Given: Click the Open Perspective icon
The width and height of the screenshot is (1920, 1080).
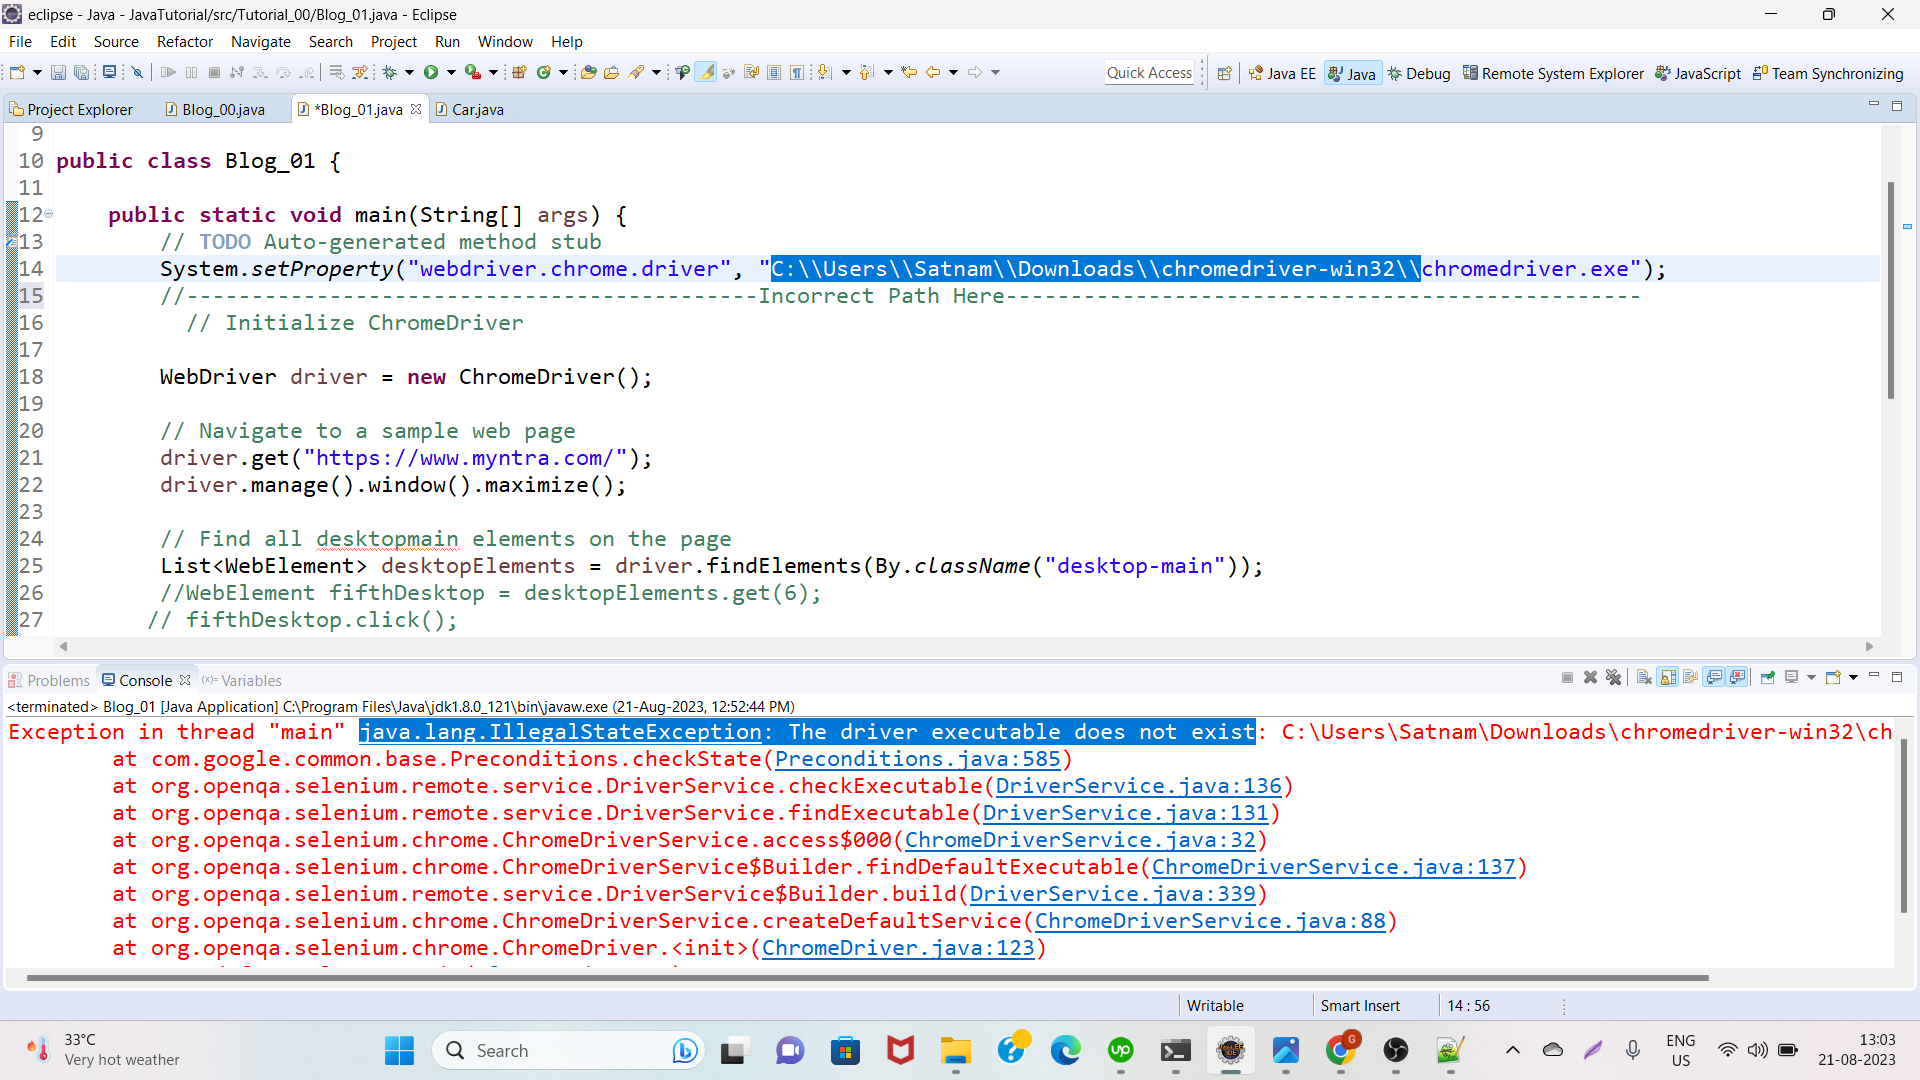Looking at the screenshot, I should pyautogui.click(x=1224, y=73).
